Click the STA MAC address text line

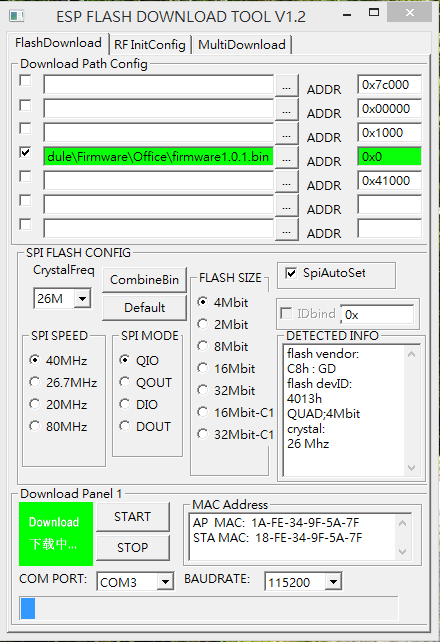pos(278,538)
